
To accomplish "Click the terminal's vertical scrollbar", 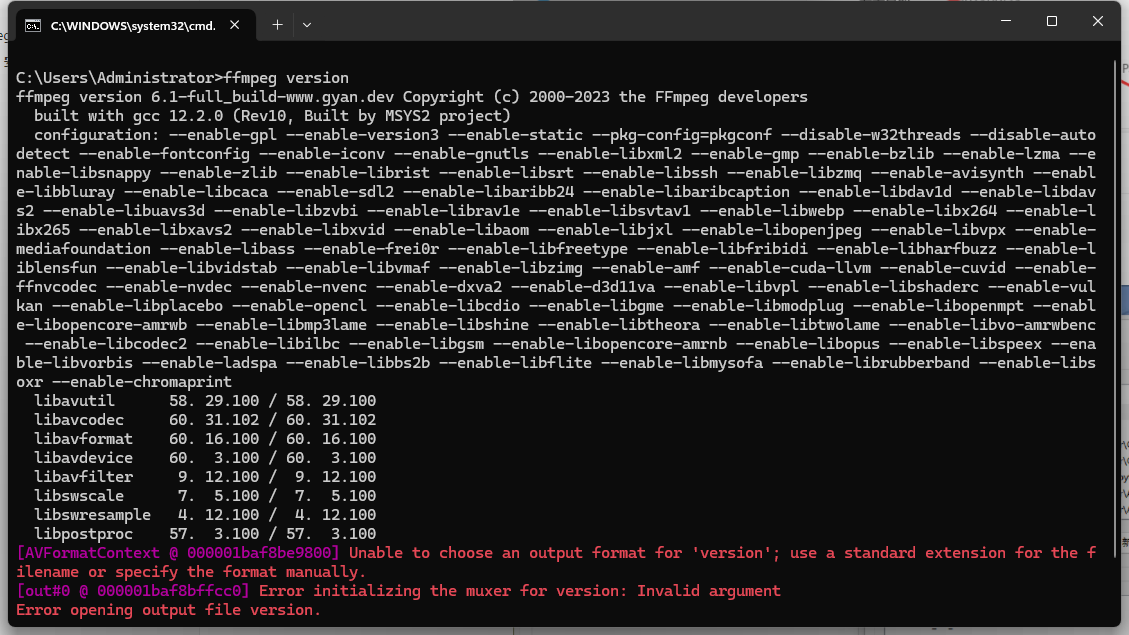I will click(1117, 310).
